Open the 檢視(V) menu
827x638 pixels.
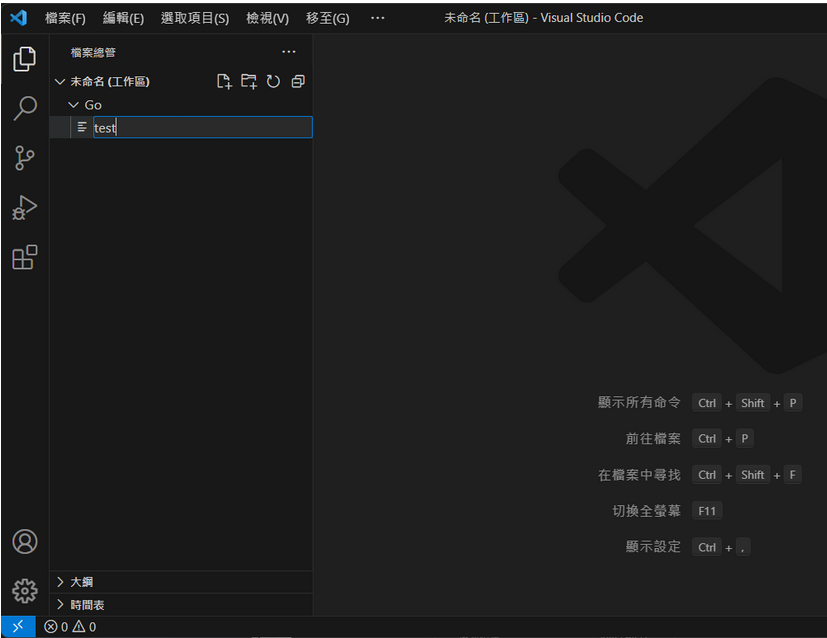coord(267,18)
